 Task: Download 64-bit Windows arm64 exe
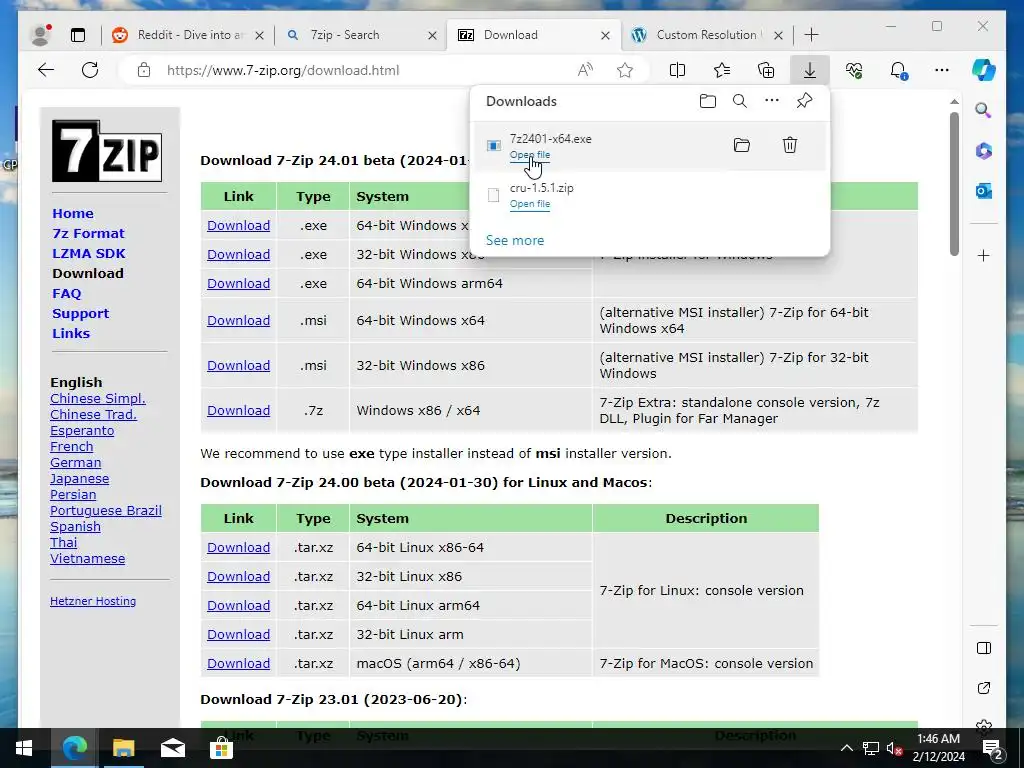pos(238,283)
